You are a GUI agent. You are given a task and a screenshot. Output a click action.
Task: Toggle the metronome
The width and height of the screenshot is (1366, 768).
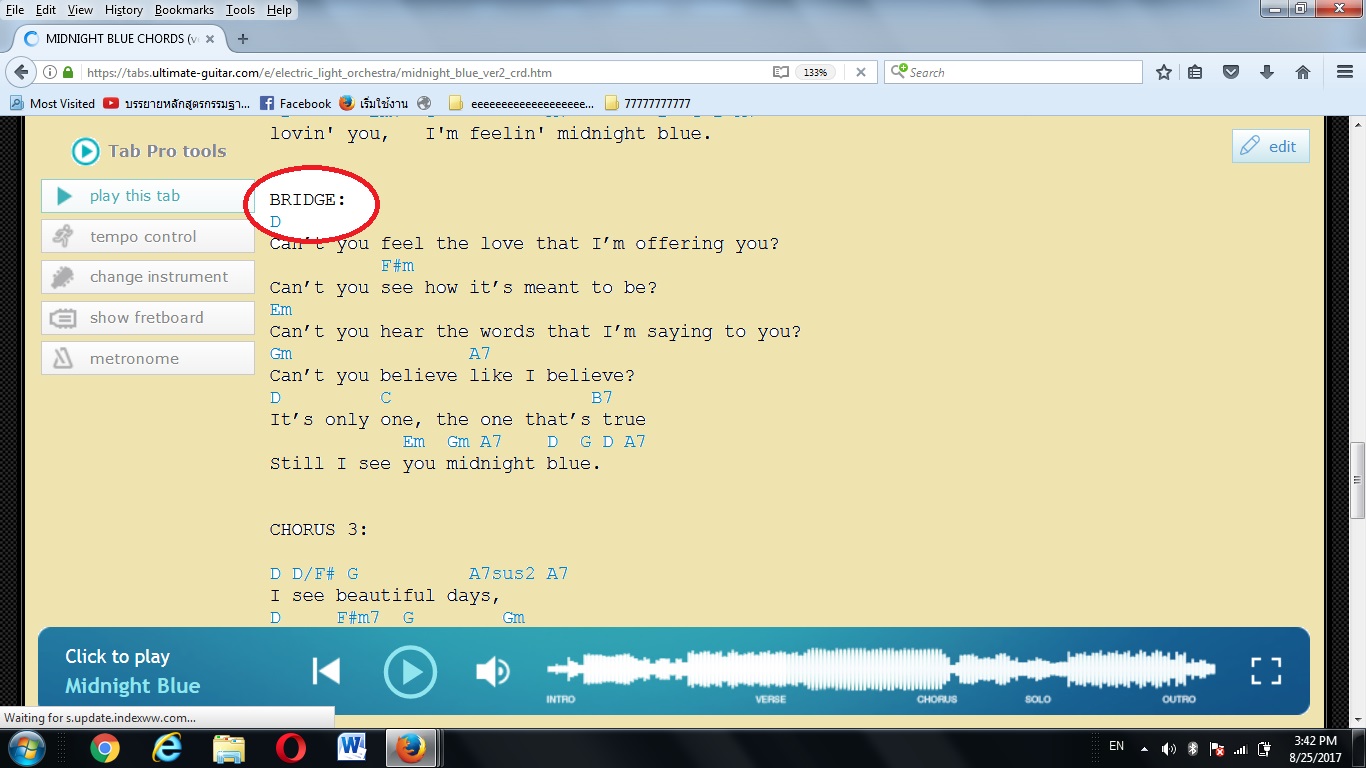point(148,359)
